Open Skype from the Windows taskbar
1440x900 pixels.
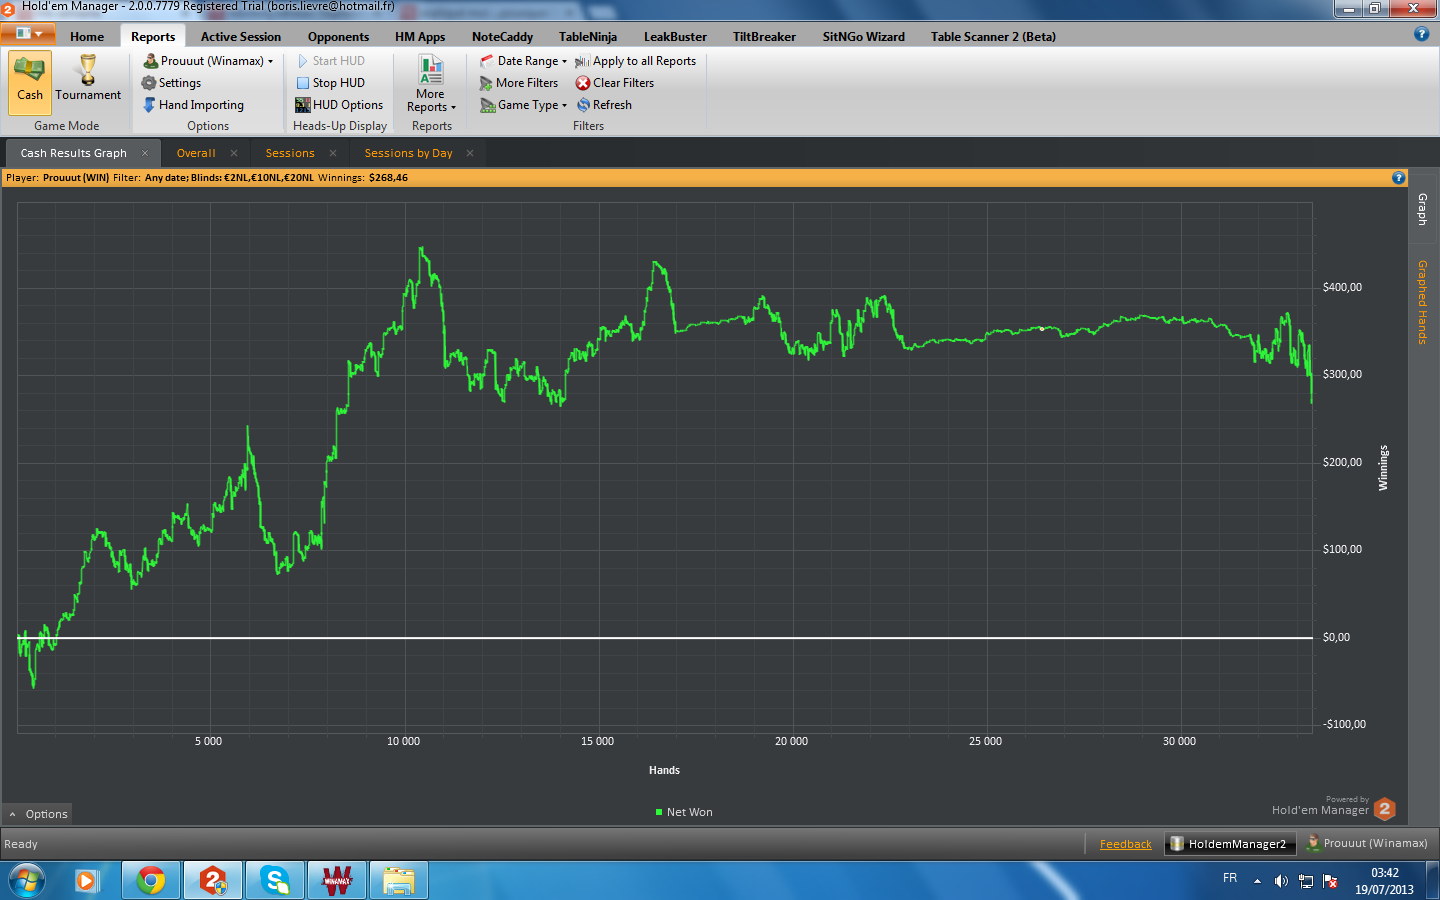pos(275,881)
